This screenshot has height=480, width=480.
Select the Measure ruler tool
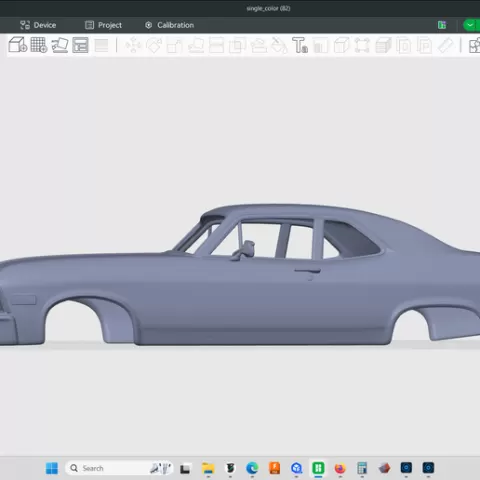[x=445, y=46]
